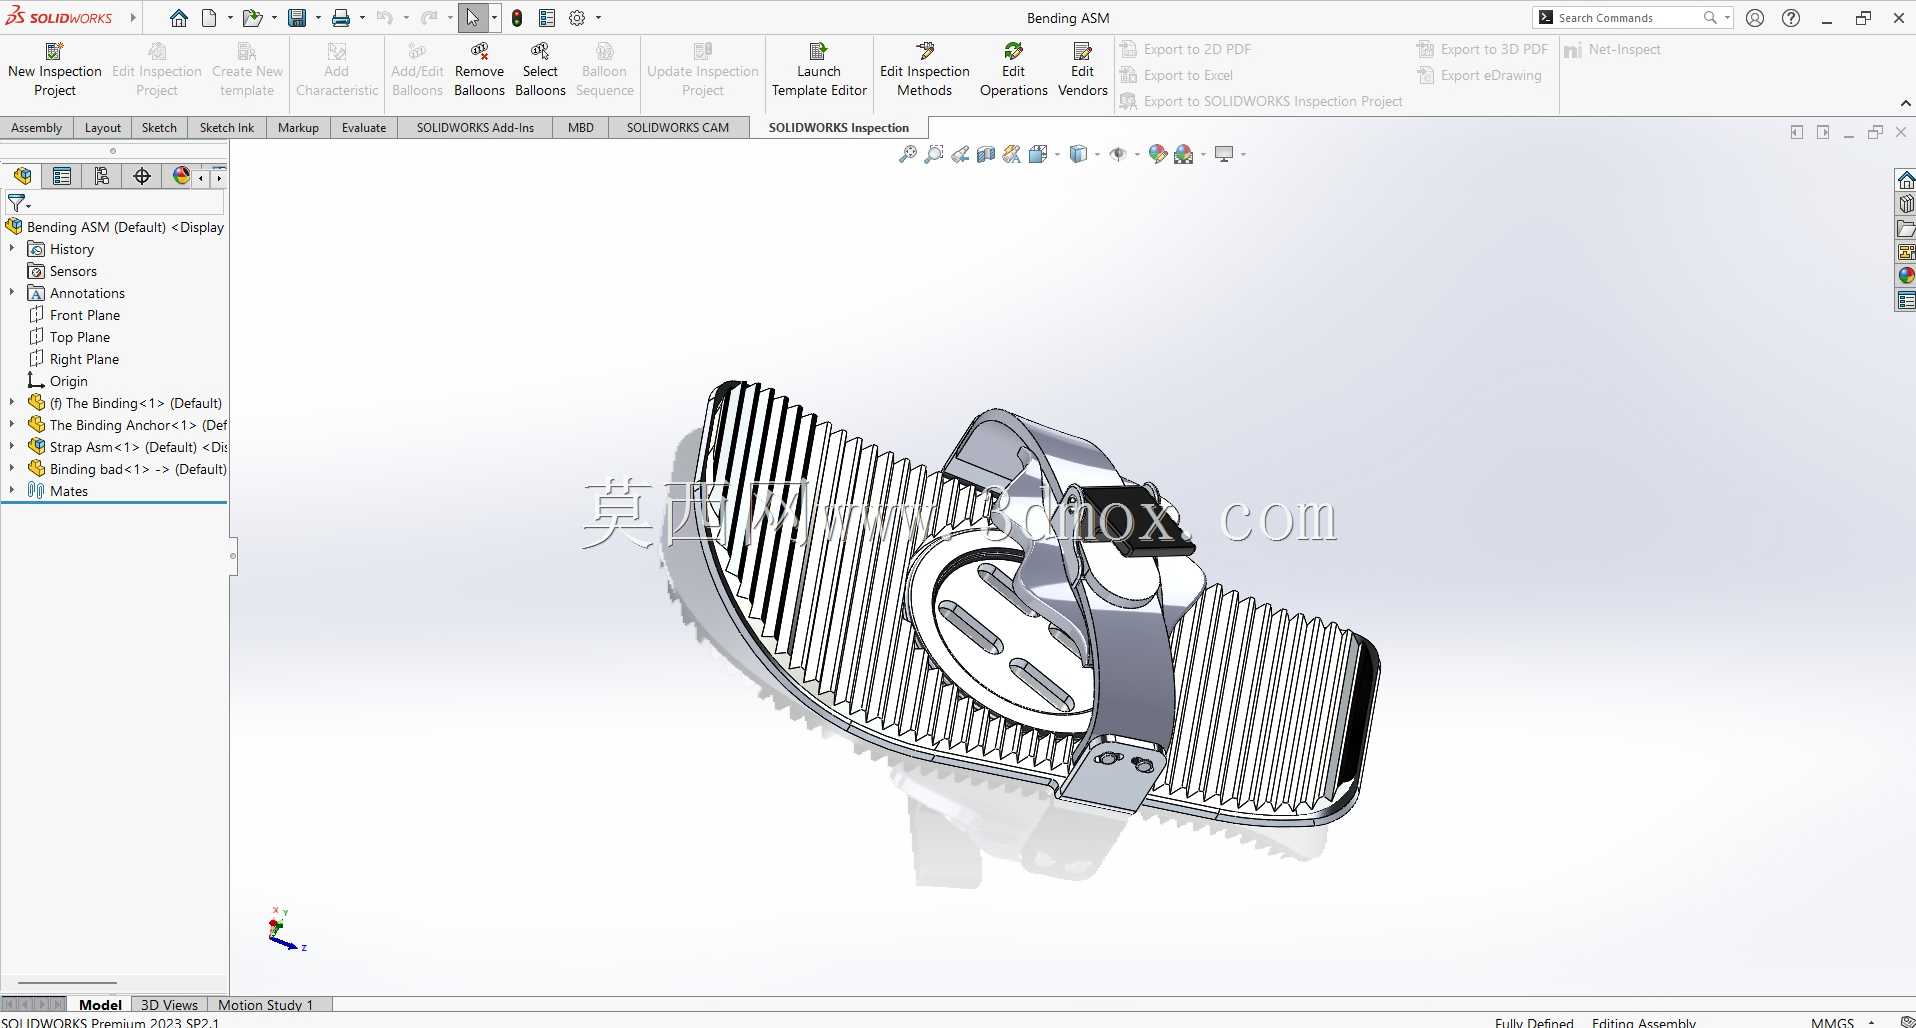Click the Section View icon
This screenshot has height=1028, width=1916.
986,154
